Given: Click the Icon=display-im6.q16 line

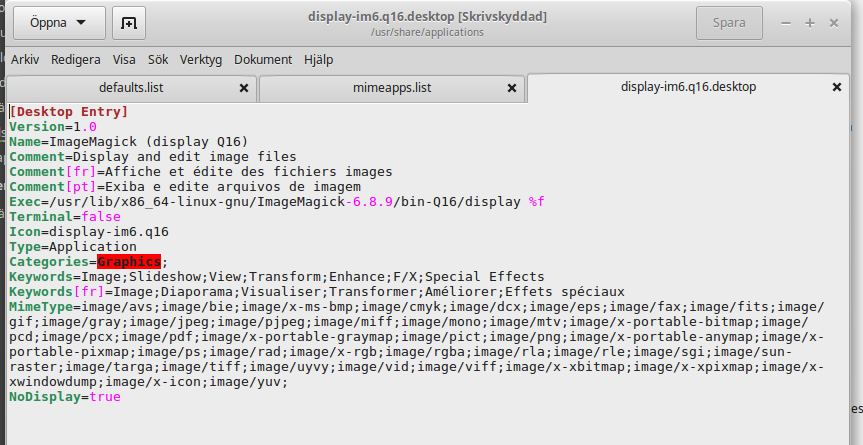Looking at the screenshot, I should coord(89,232).
